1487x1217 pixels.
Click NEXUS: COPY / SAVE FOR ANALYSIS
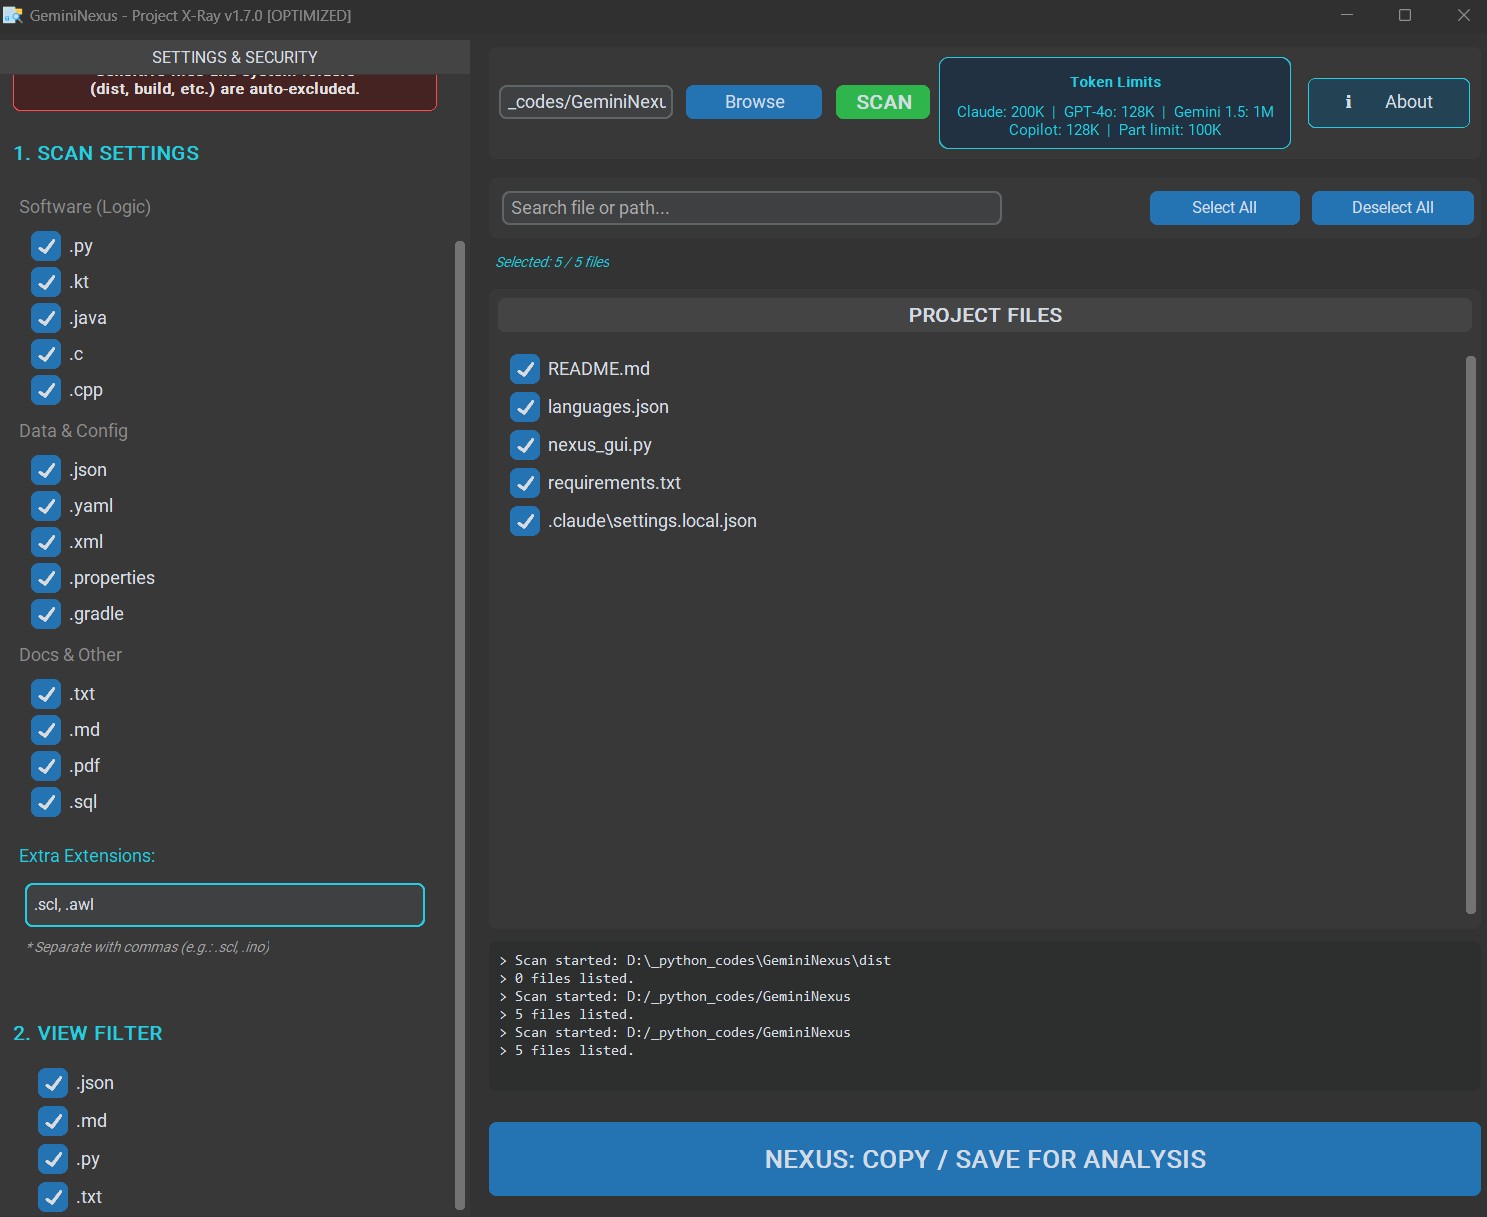point(984,1159)
